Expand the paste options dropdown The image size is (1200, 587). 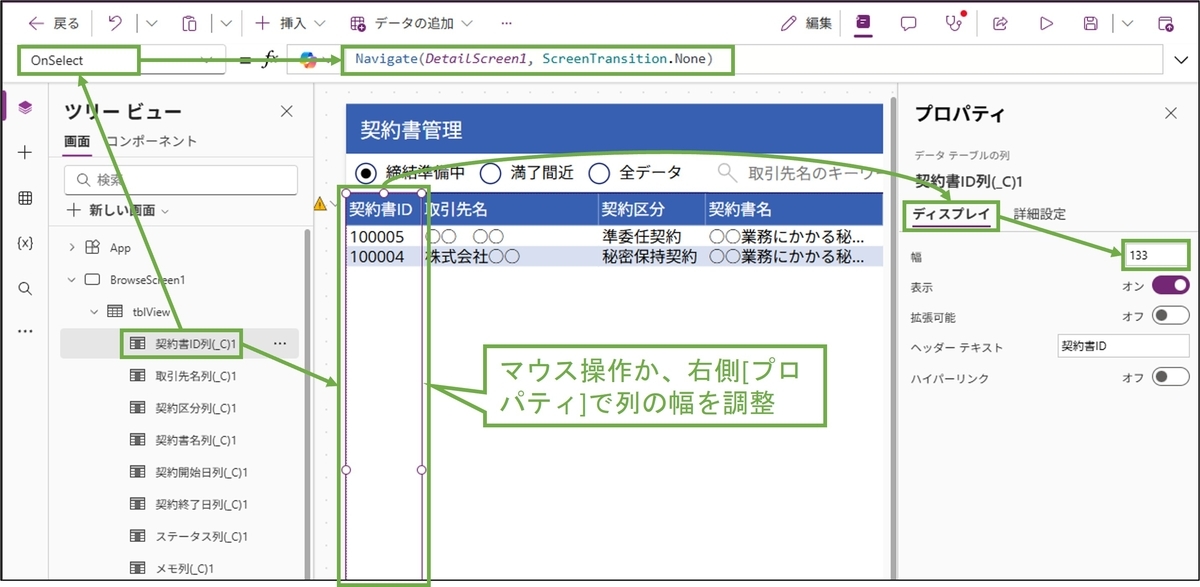pyautogui.click(x=226, y=23)
